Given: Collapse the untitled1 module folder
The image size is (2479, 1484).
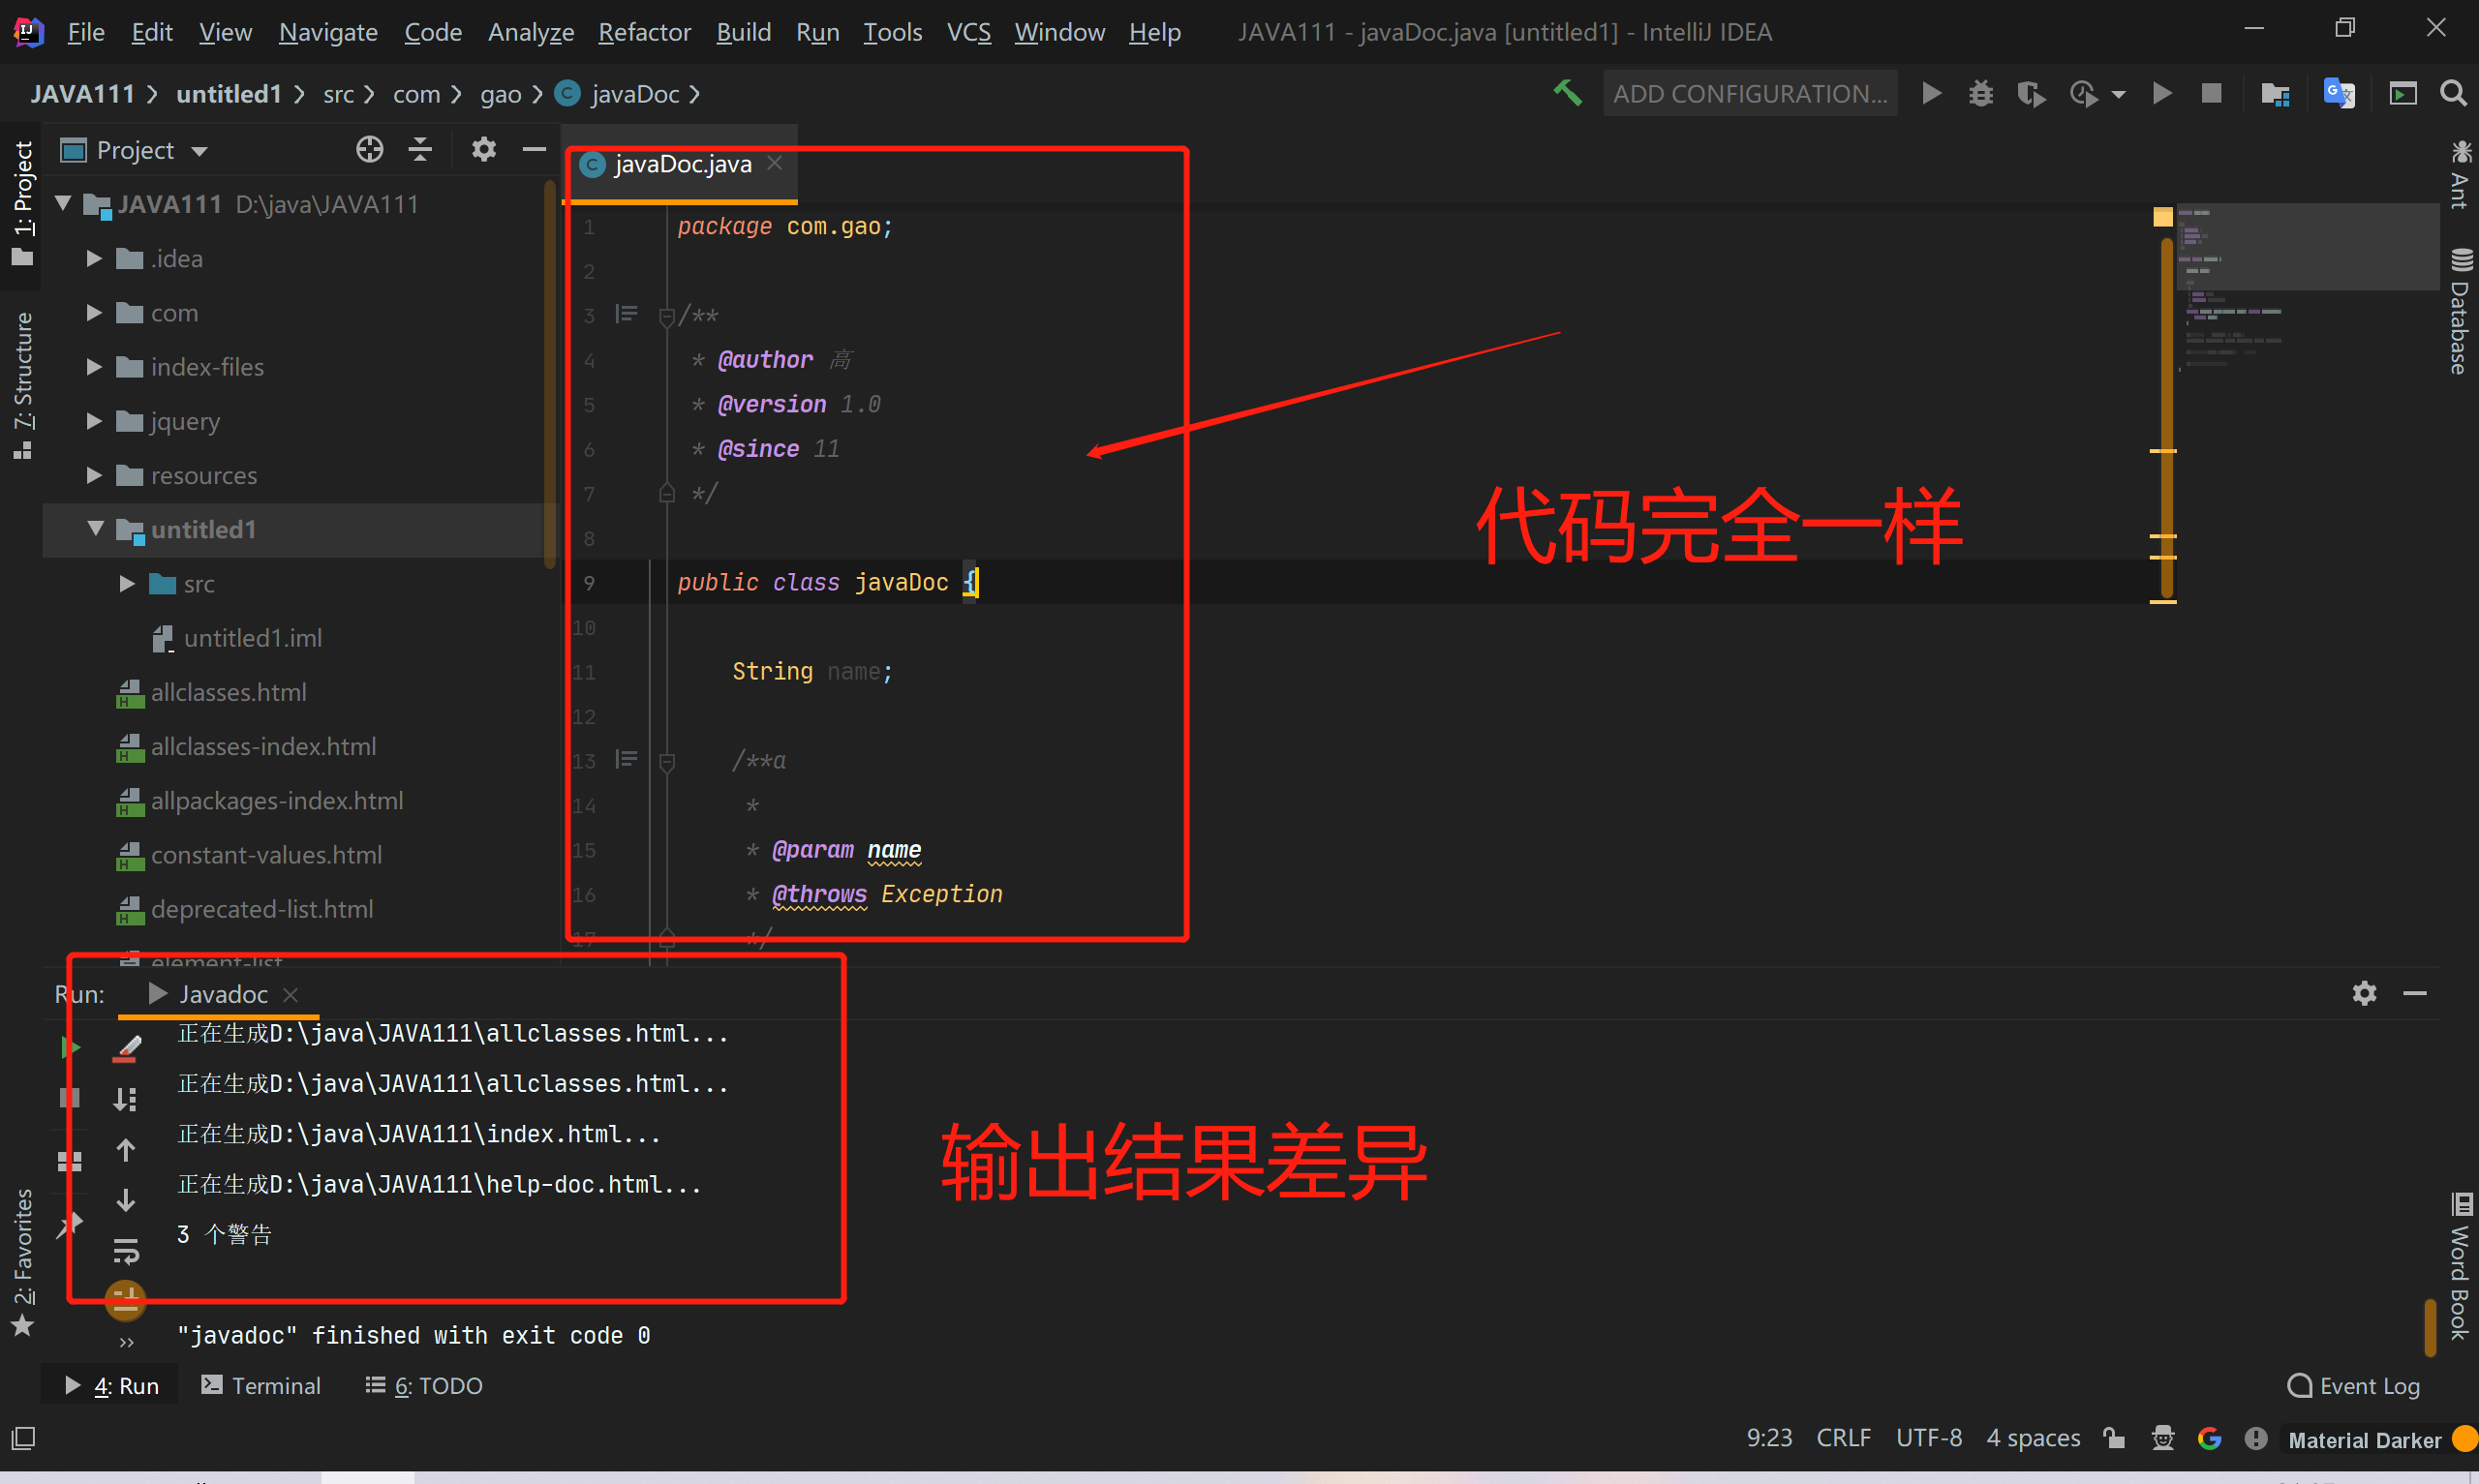Looking at the screenshot, I should click(95, 529).
